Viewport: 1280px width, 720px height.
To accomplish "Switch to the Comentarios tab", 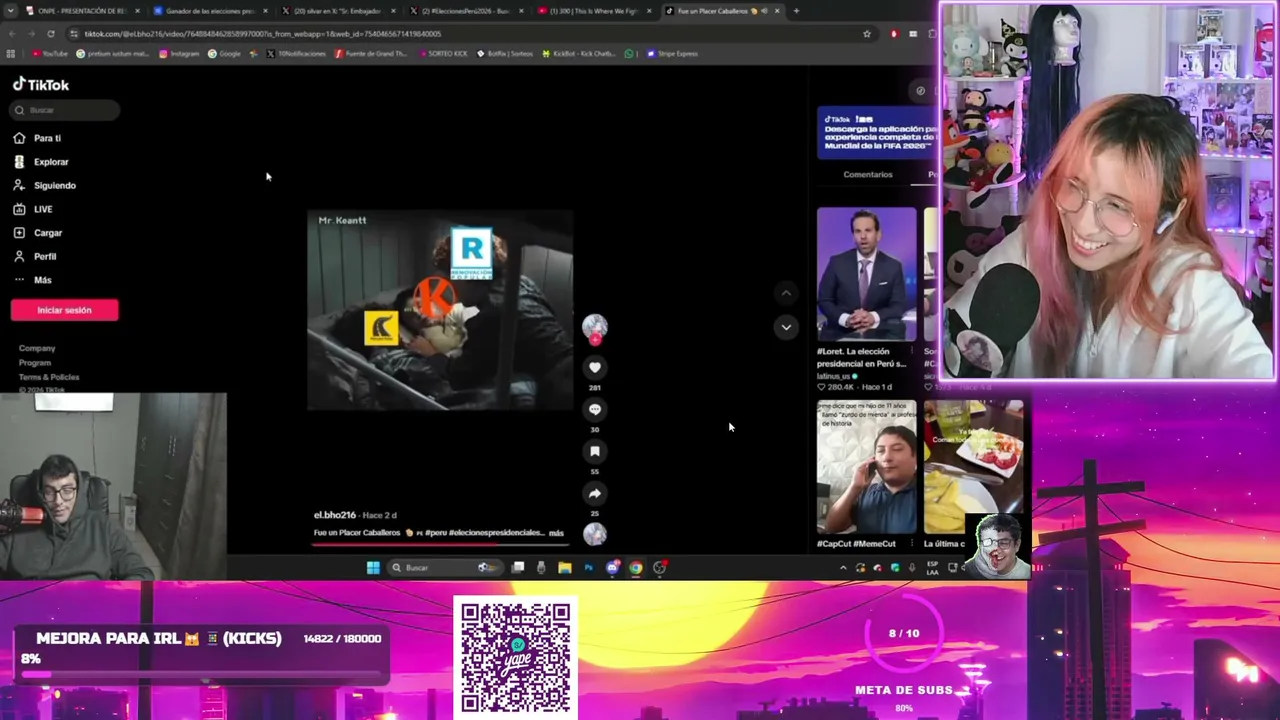I will pyautogui.click(x=867, y=175).
